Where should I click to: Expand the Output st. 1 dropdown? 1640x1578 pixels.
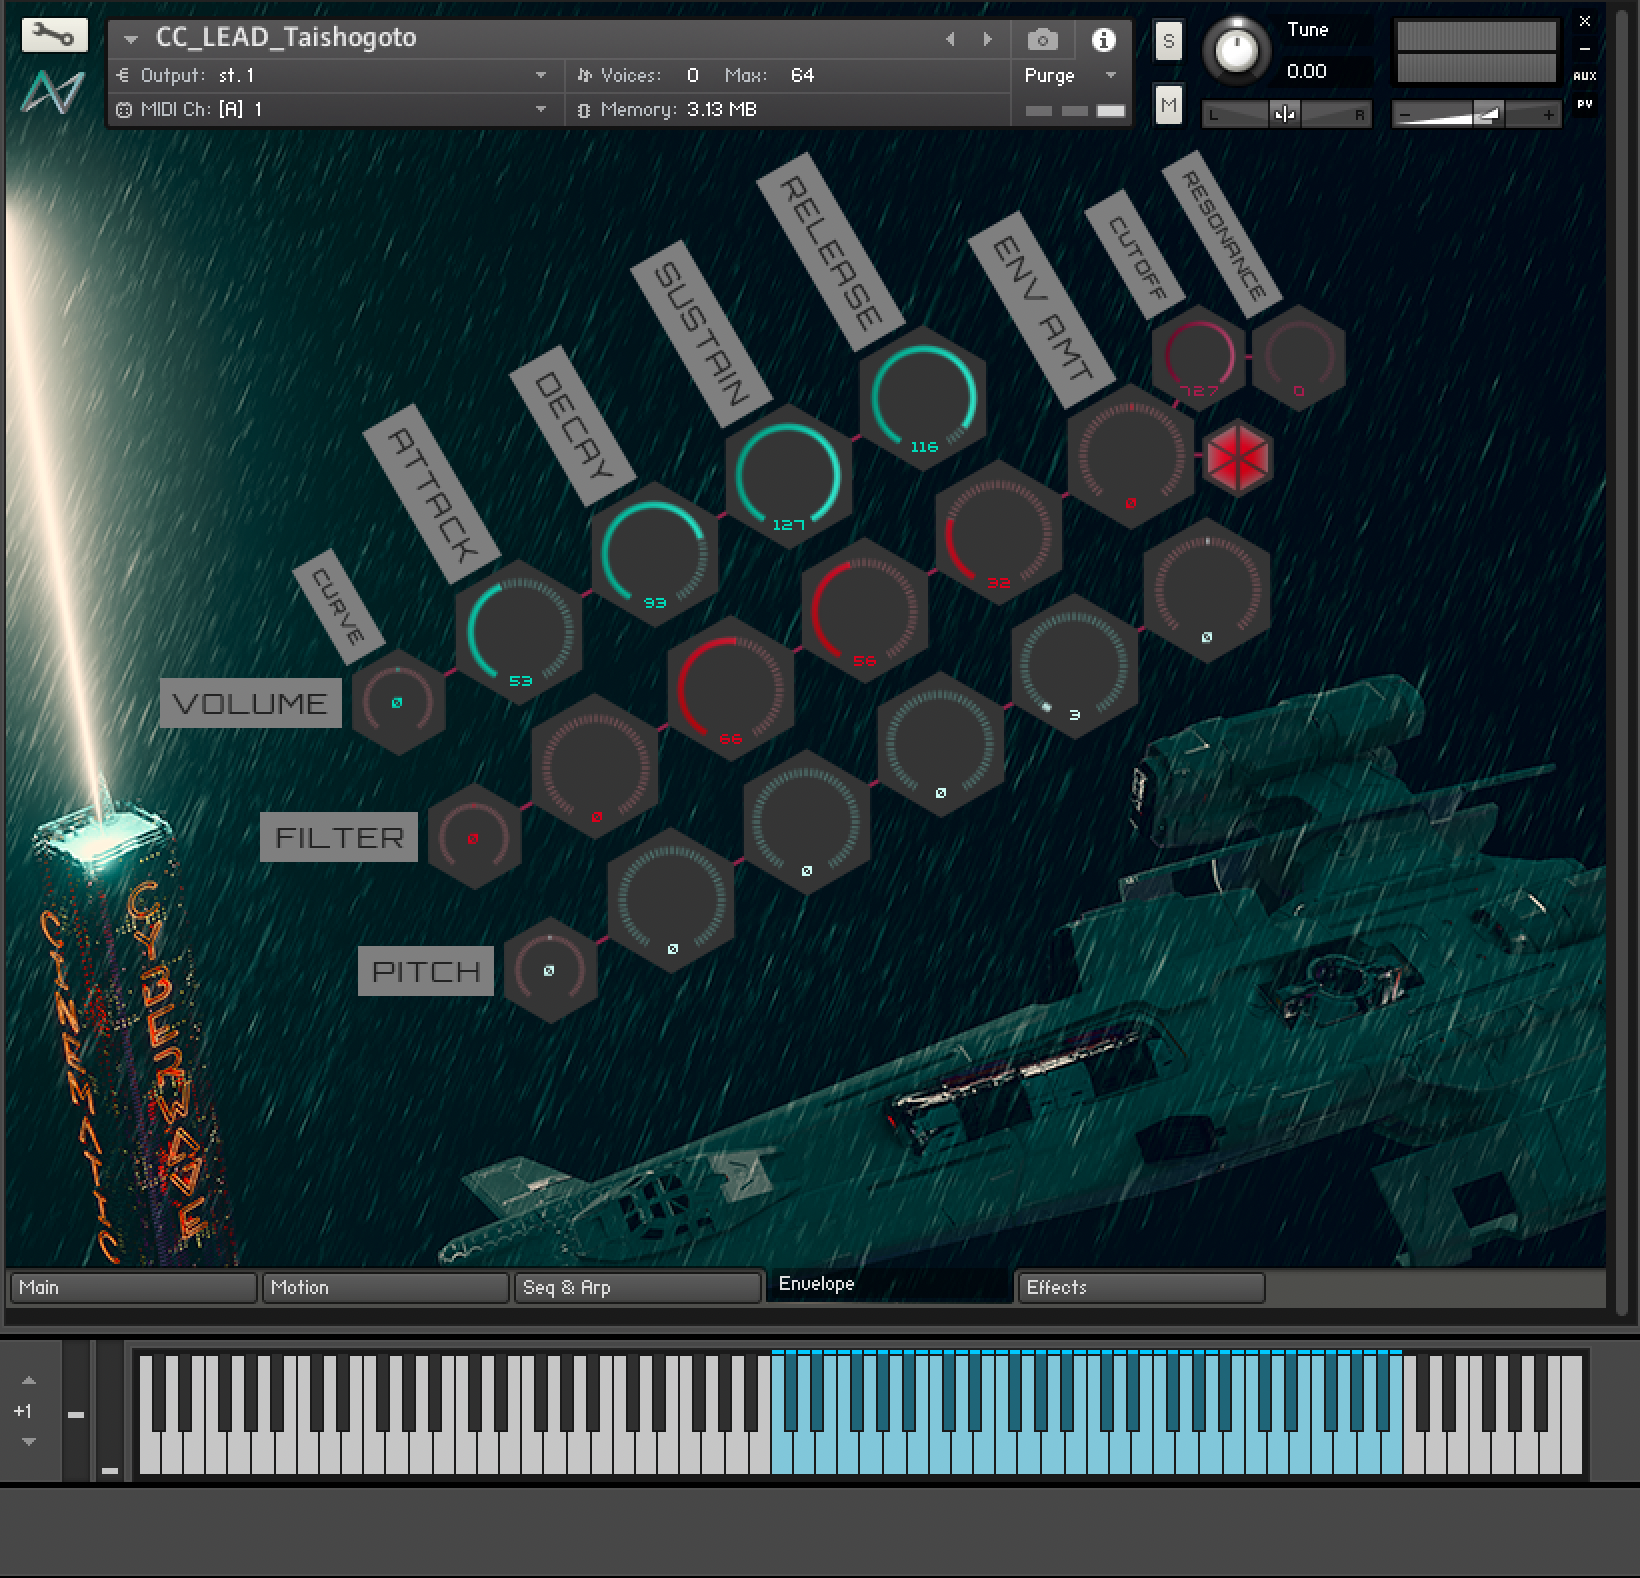(541, 75)
